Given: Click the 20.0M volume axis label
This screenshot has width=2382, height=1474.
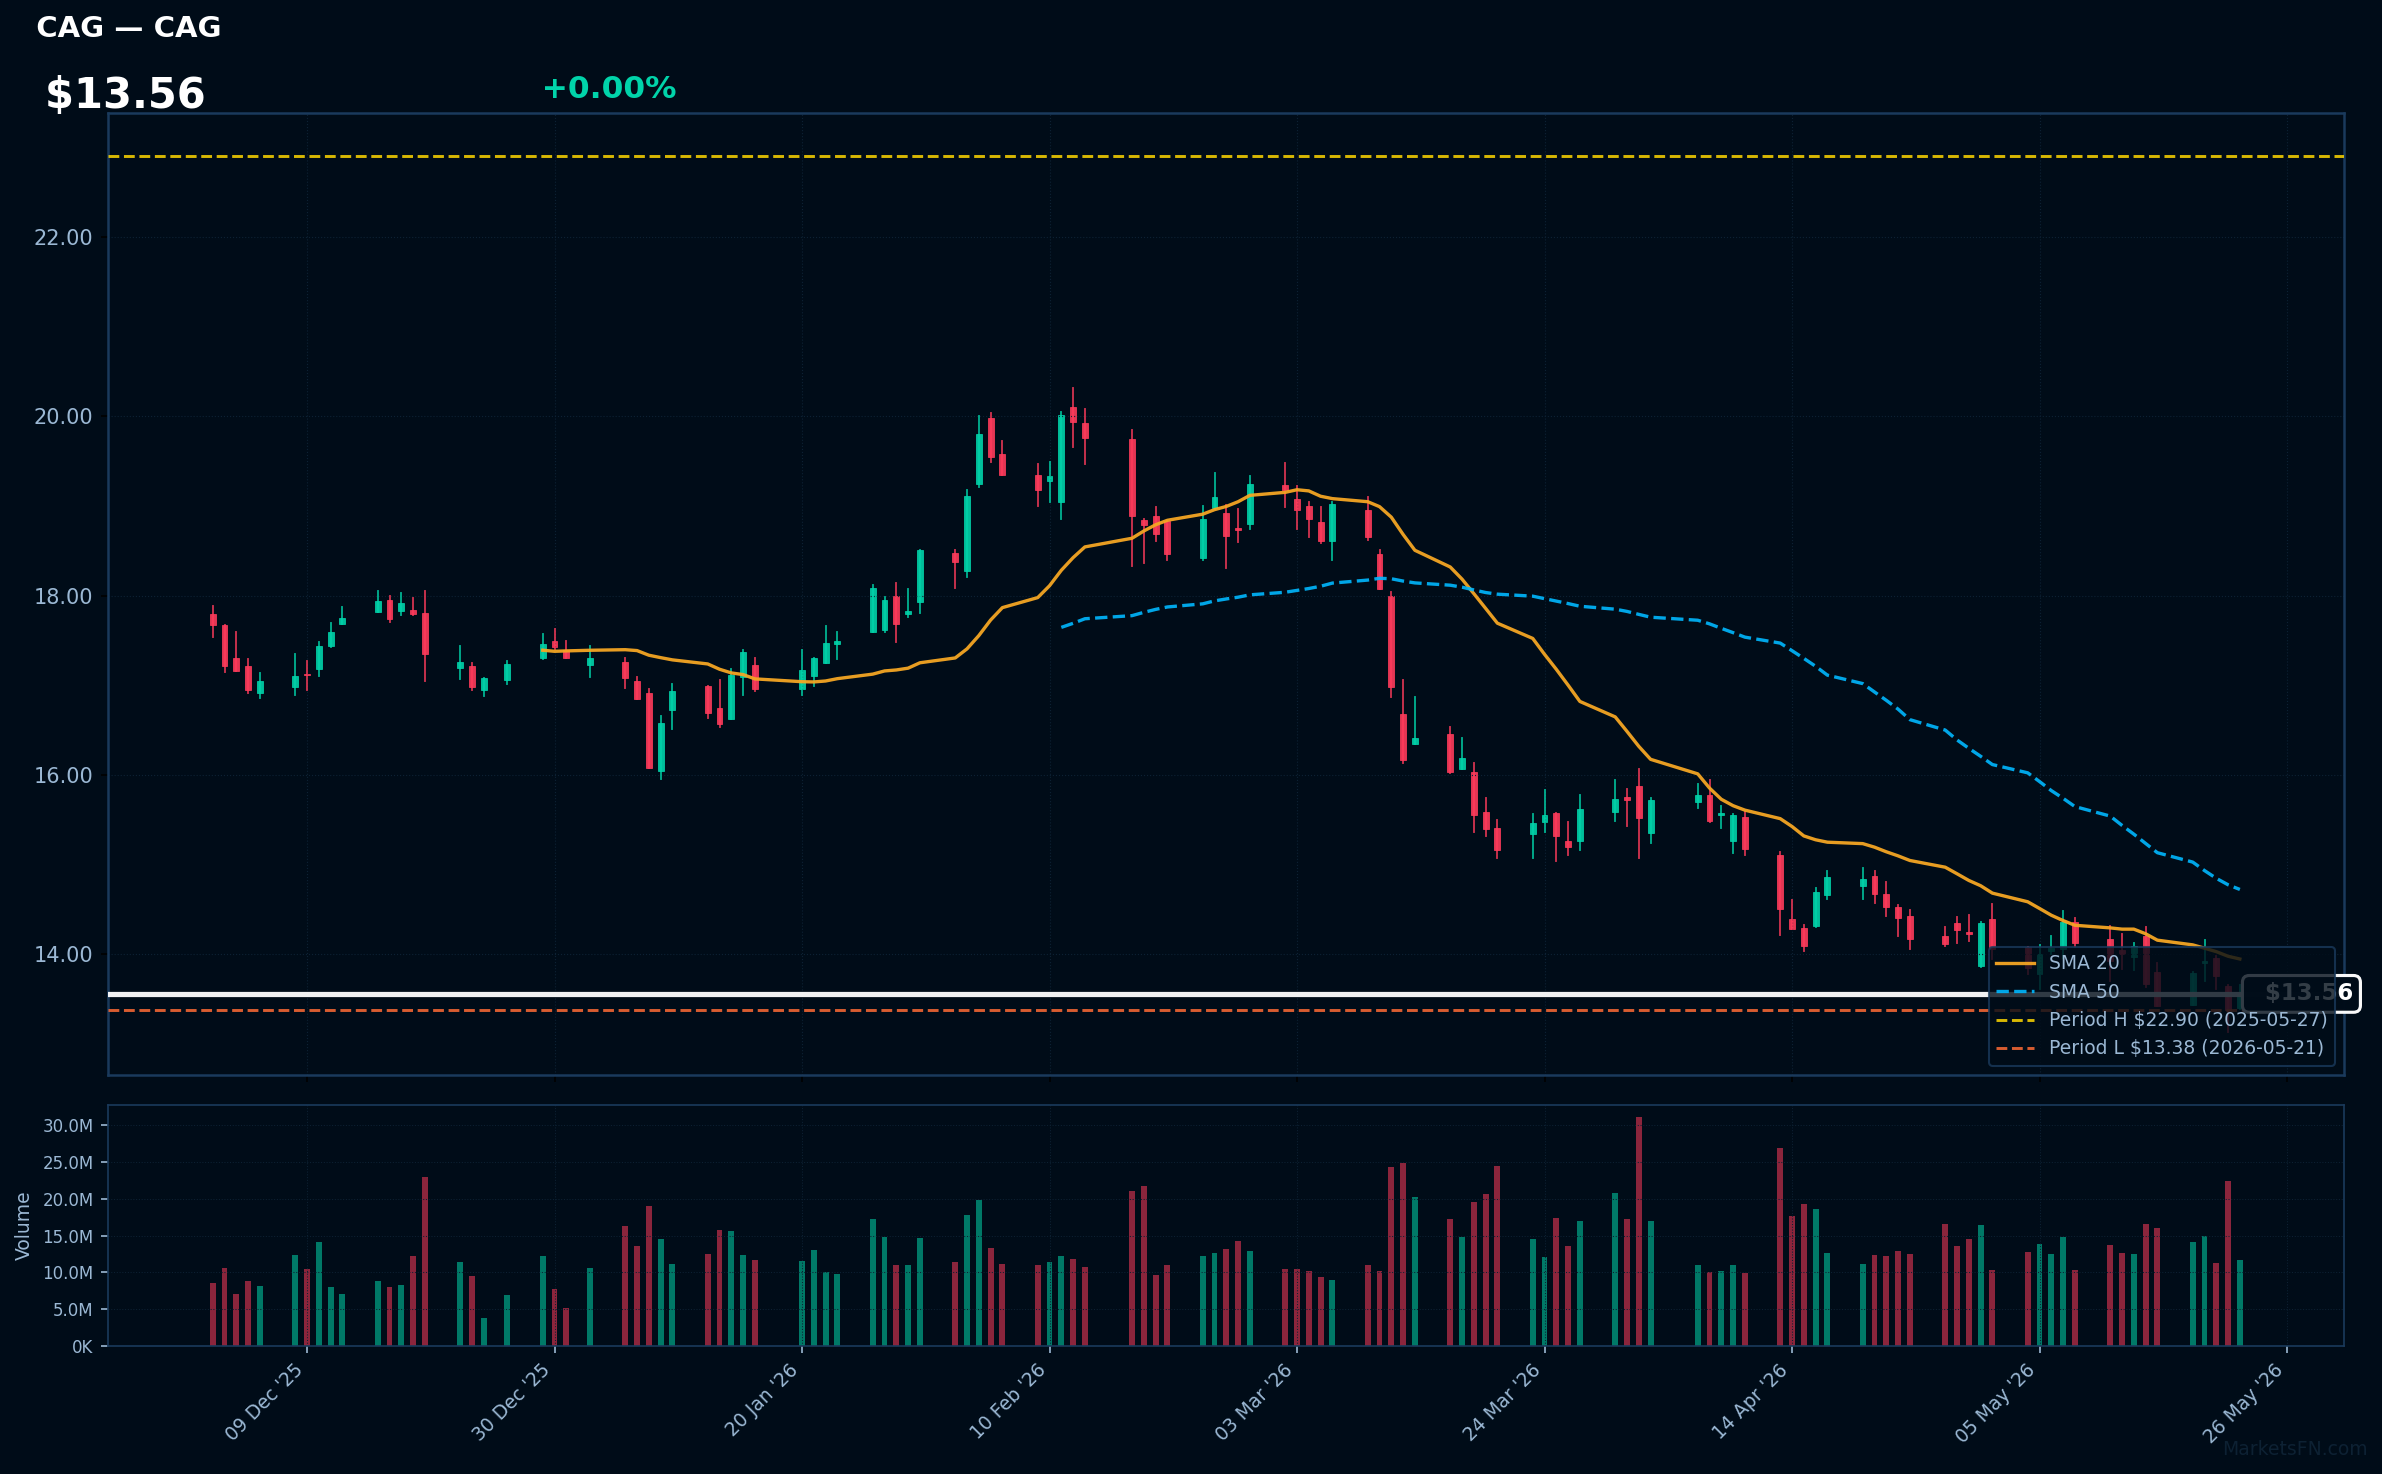Looking at the screenshot, I should point(68,1200).
